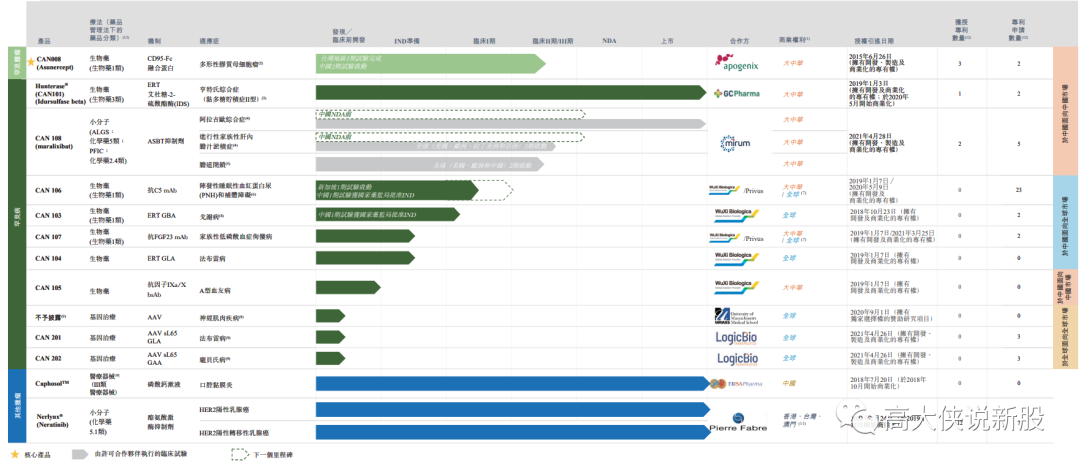Click the Caphosol blue progress bar

click(512, 383)
